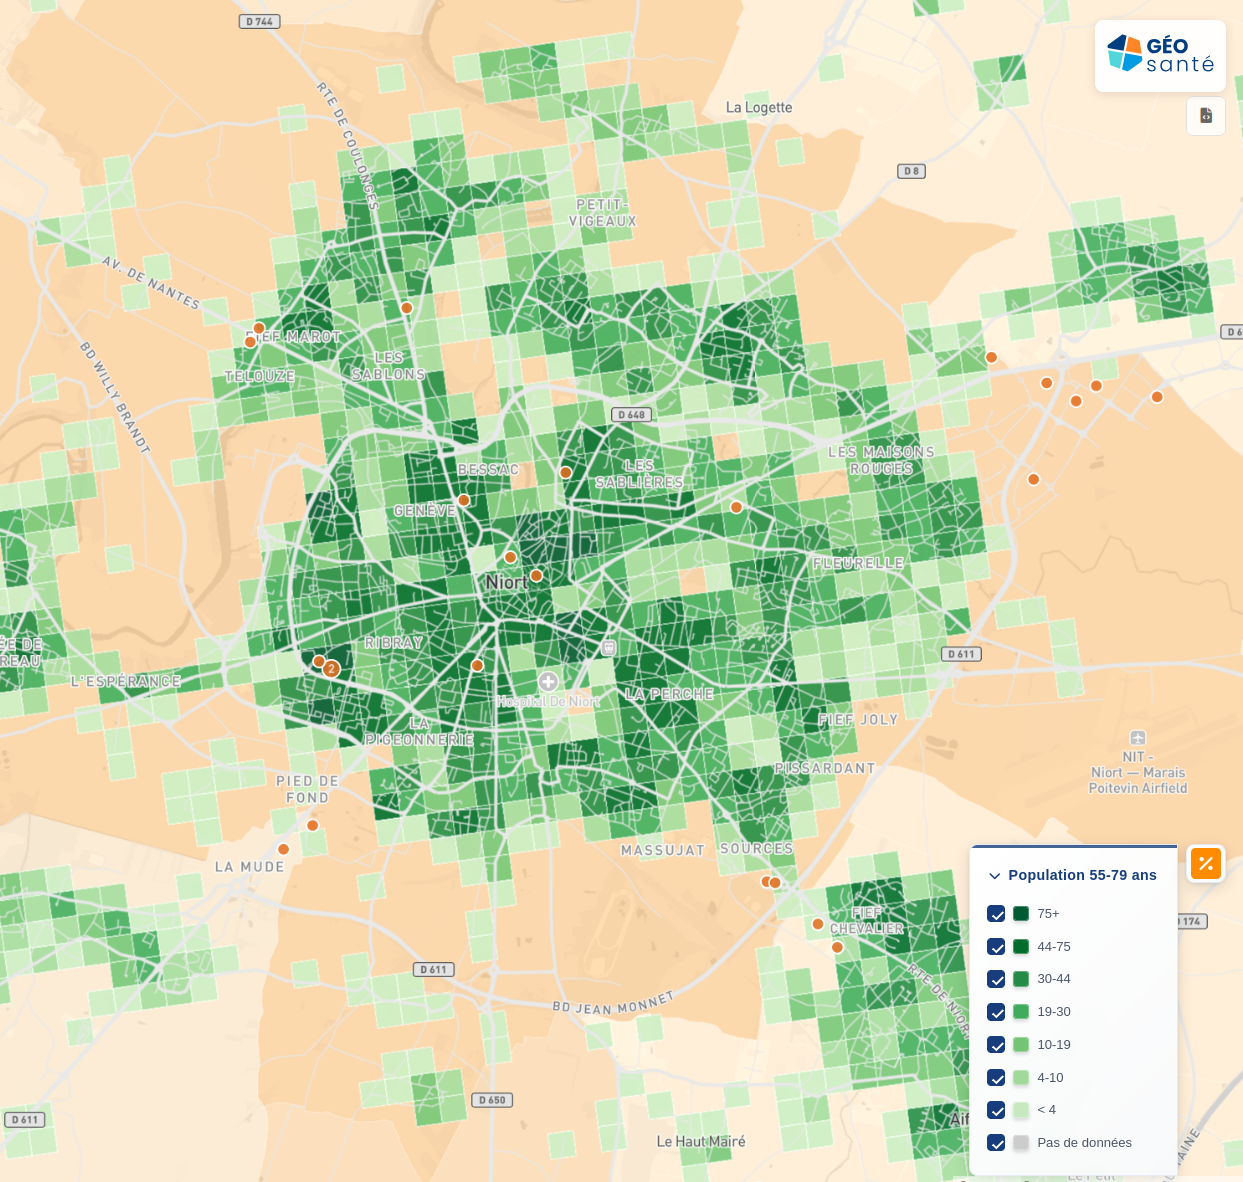Uncheck the 10-19 population range
Image resolution: width=1243 pixels, height=1182 pixels.
pos(996,1044)
